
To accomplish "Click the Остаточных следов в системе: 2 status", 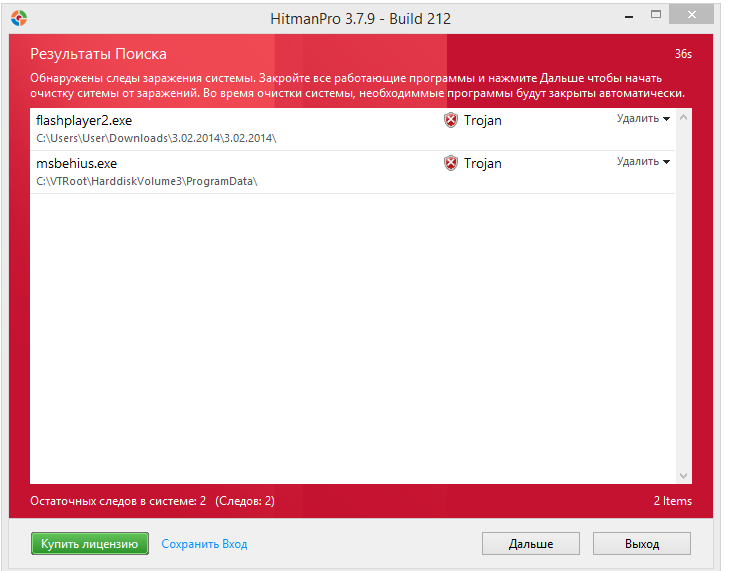I will 118,501.
